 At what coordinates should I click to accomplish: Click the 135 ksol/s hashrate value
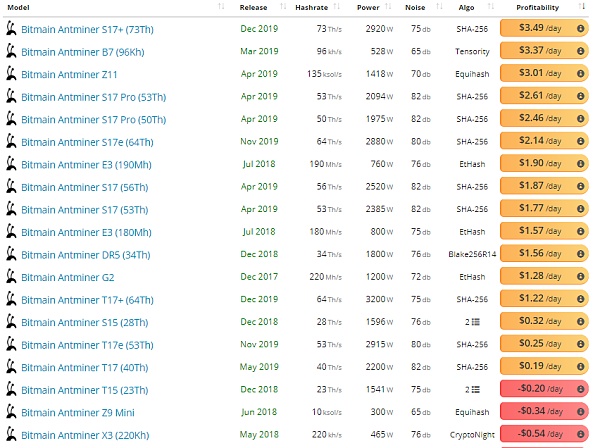[x=324, y=74]
